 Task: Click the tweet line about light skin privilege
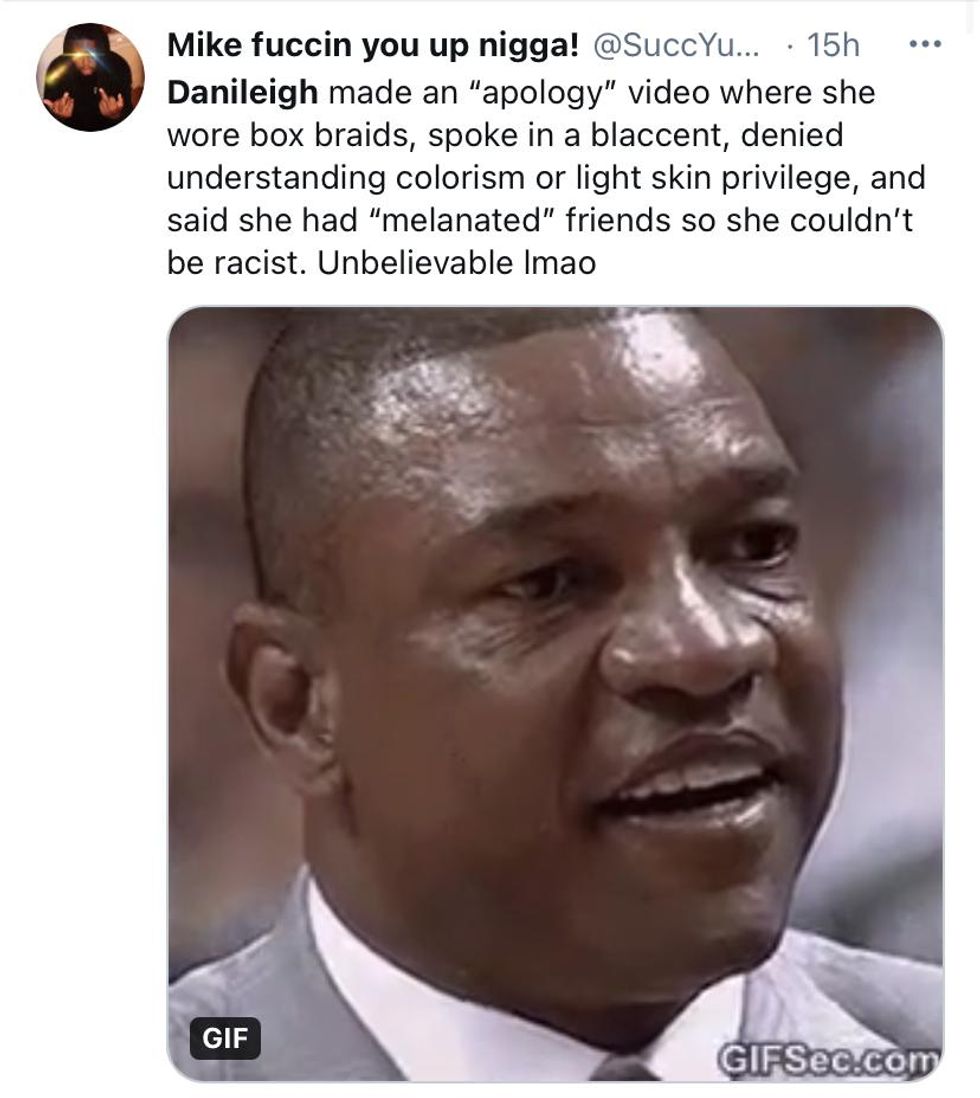pos(546,178)
